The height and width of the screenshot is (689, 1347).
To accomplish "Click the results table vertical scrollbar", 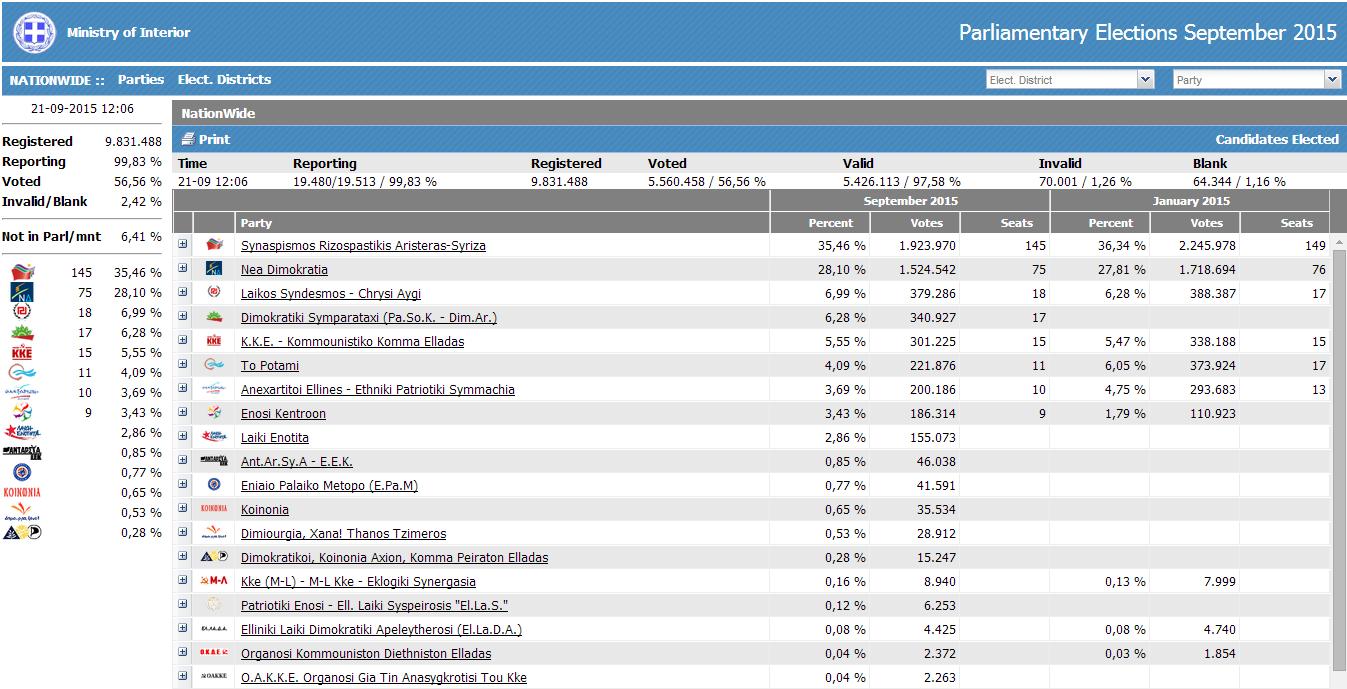I will pos(1339,450).
